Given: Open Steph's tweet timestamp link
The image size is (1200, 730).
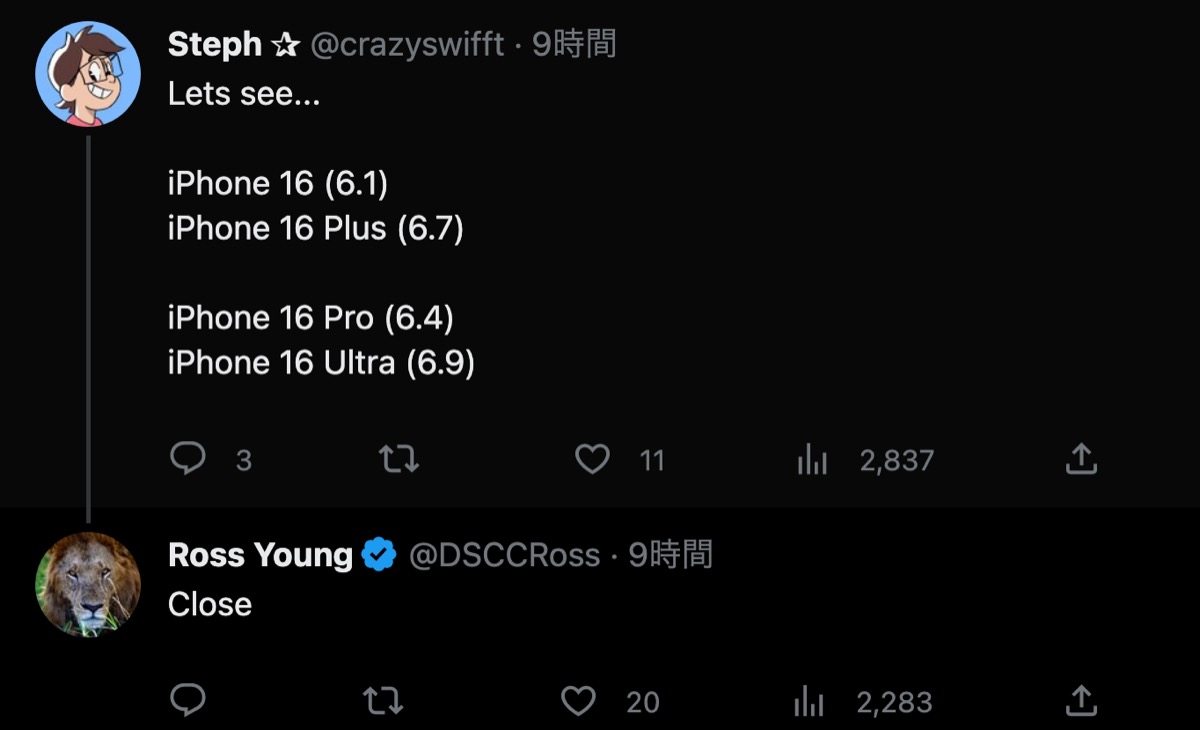Looking at the screenshot, I should (x=574, y=44).
